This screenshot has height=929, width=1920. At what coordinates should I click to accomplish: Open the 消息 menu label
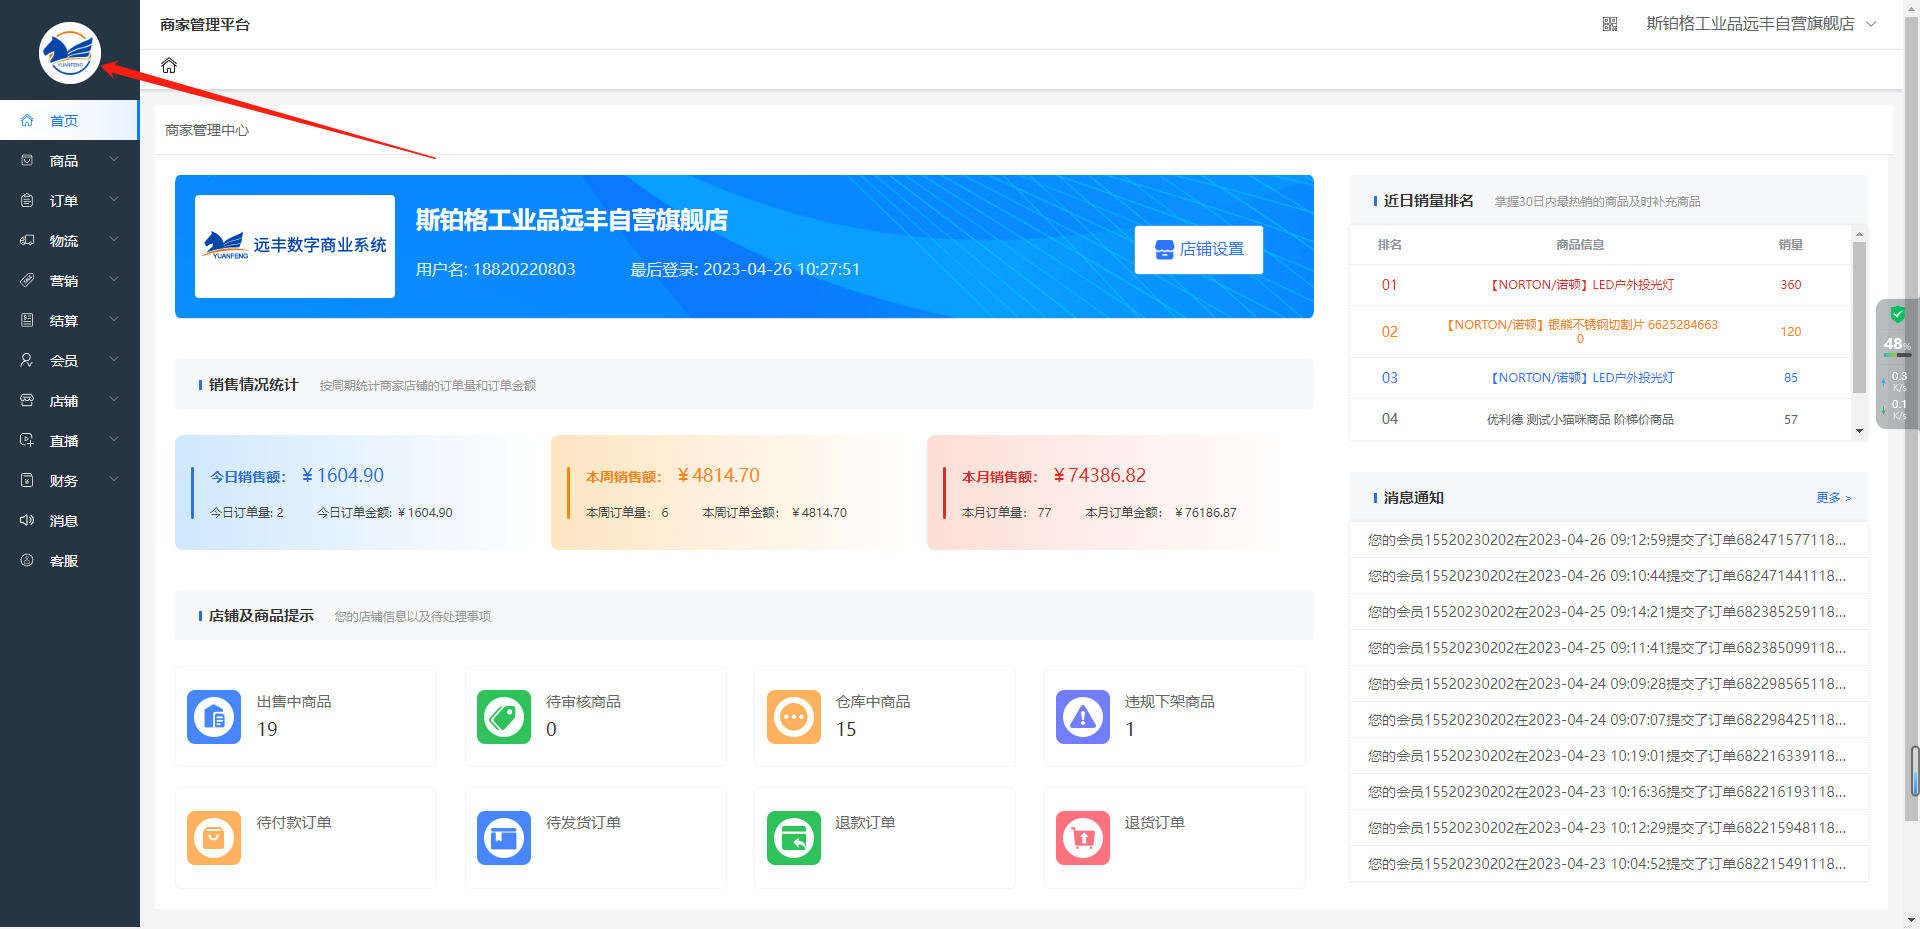pos(64,521)
